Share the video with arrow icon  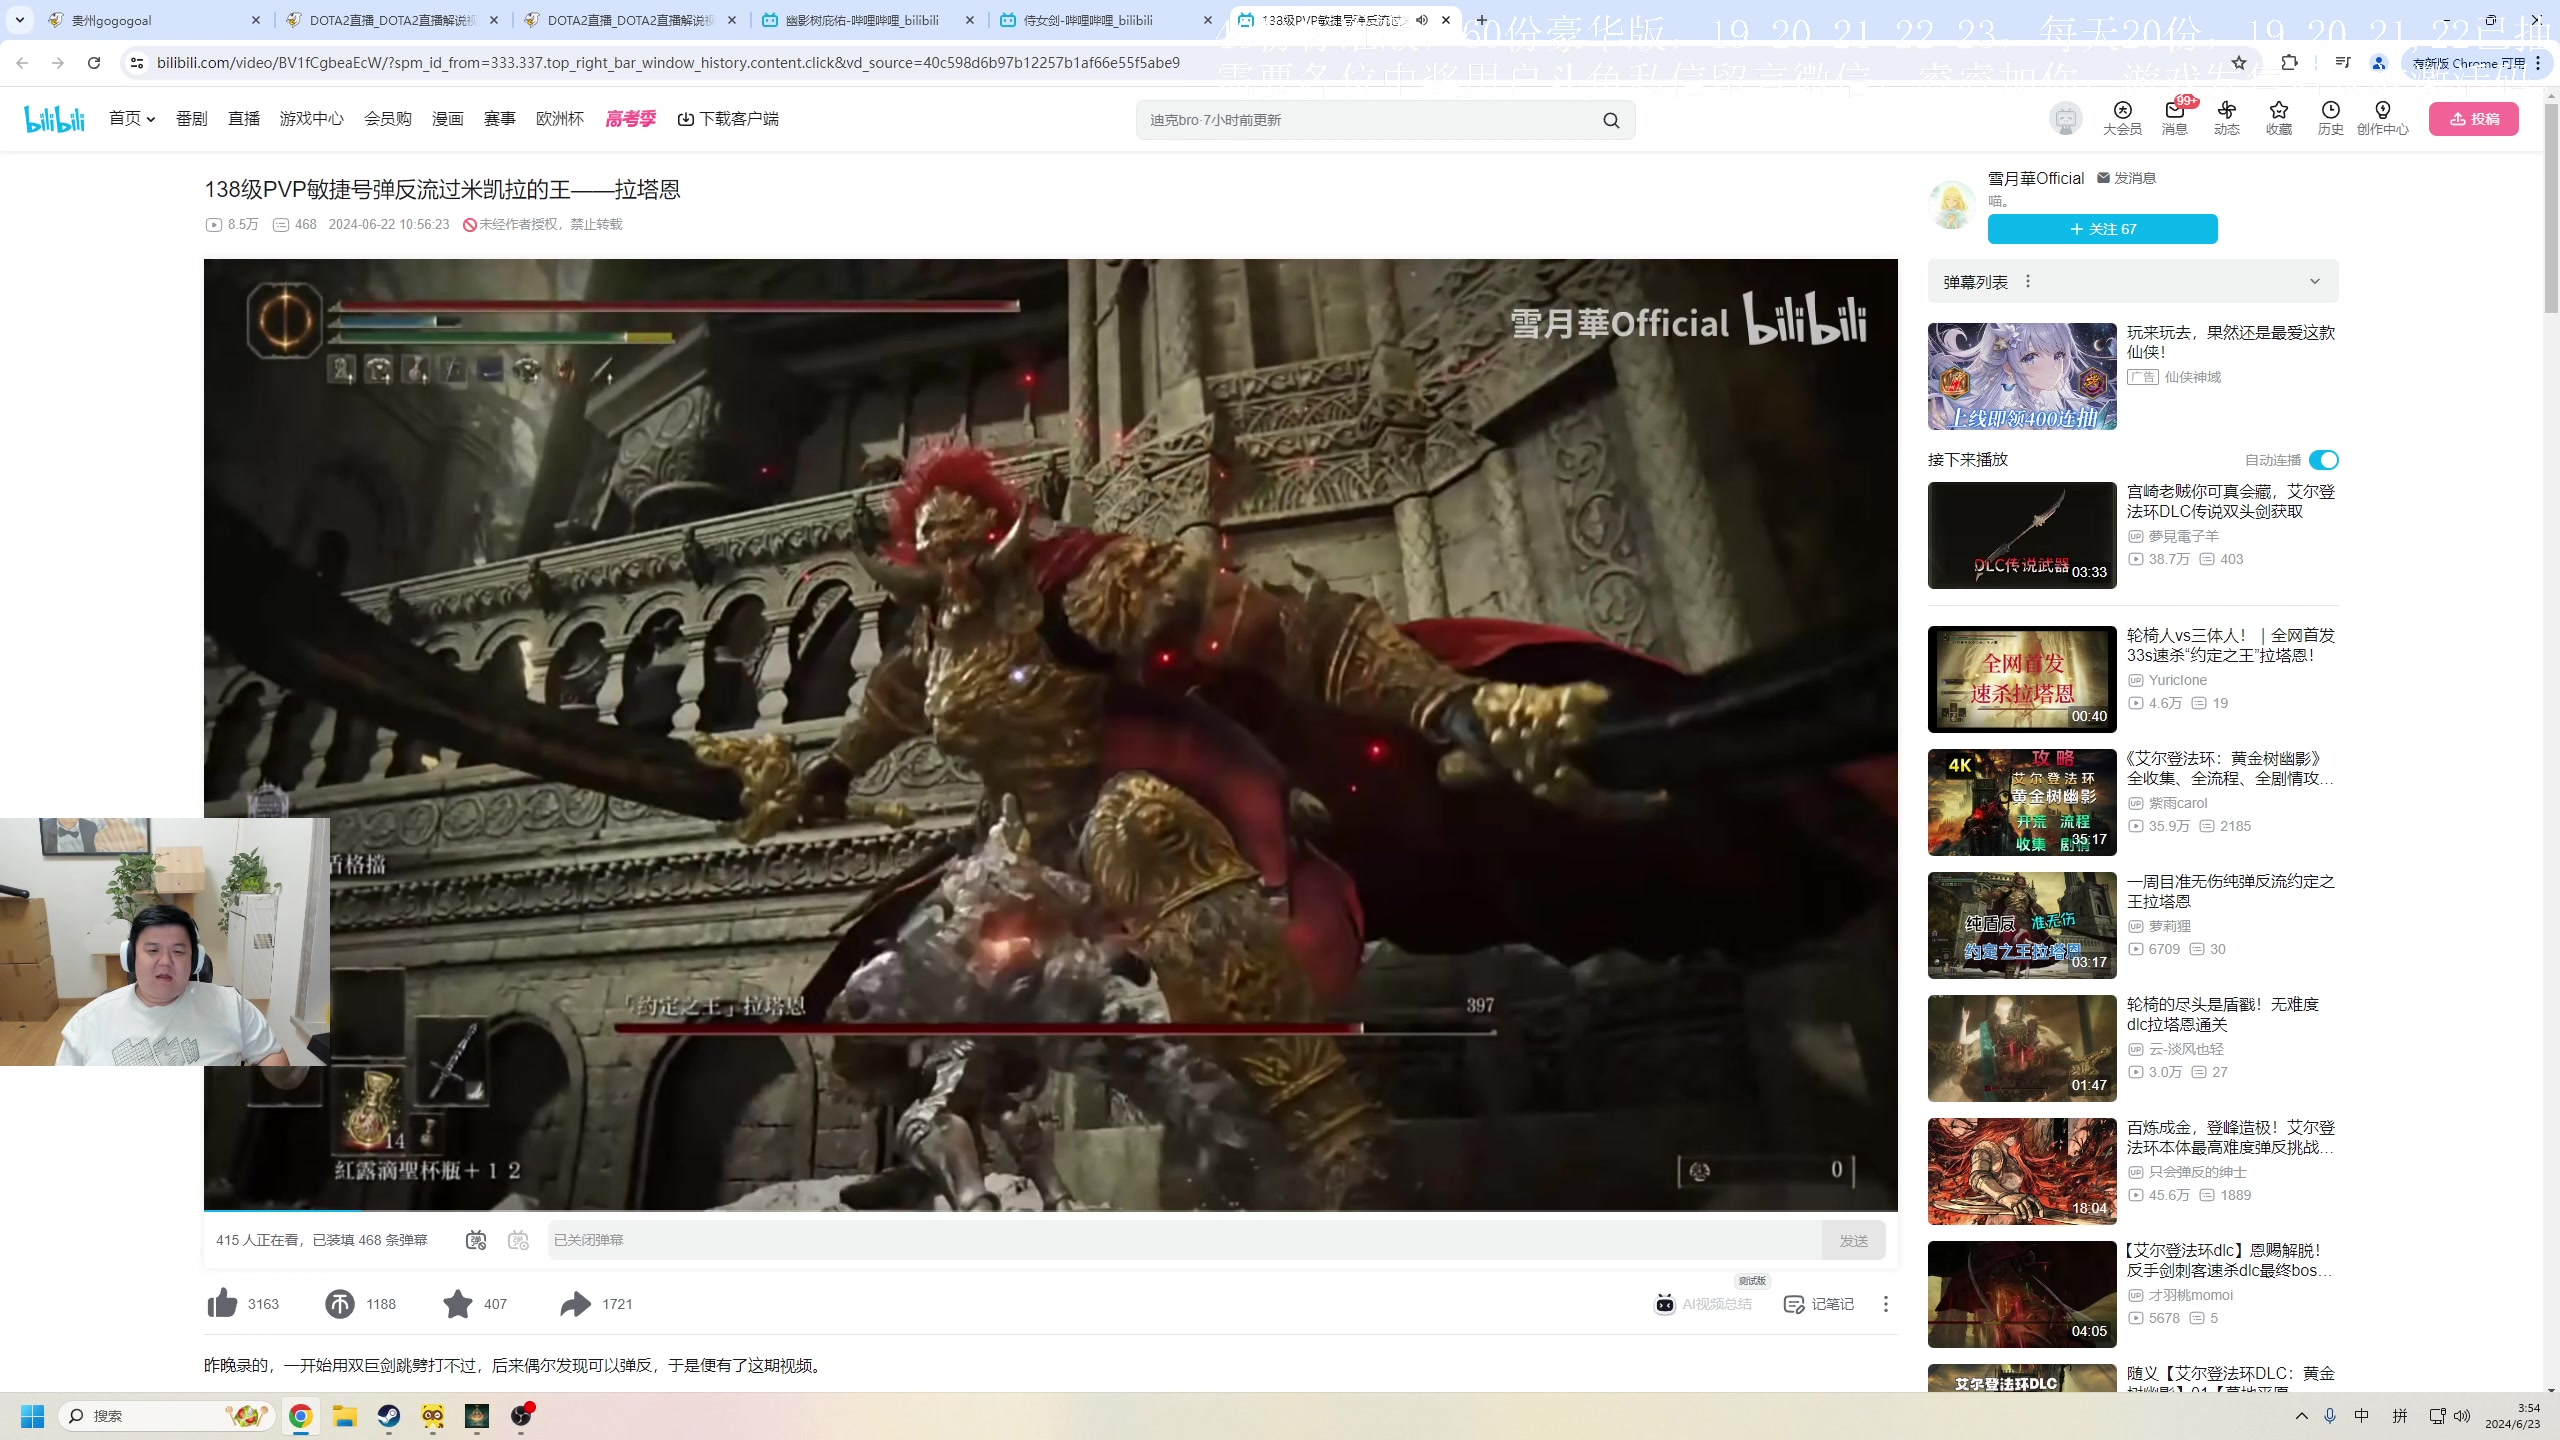pos(575,1303)
